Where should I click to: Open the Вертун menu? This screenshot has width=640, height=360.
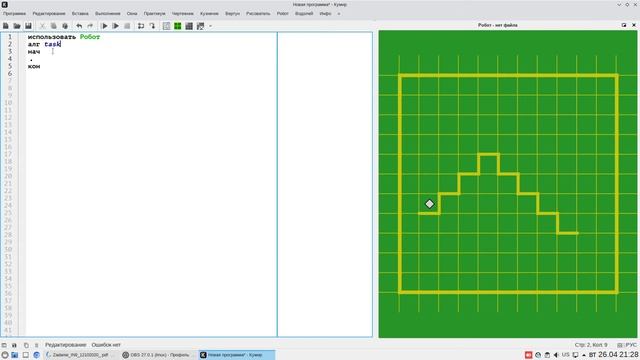click(x=232, y=13)
